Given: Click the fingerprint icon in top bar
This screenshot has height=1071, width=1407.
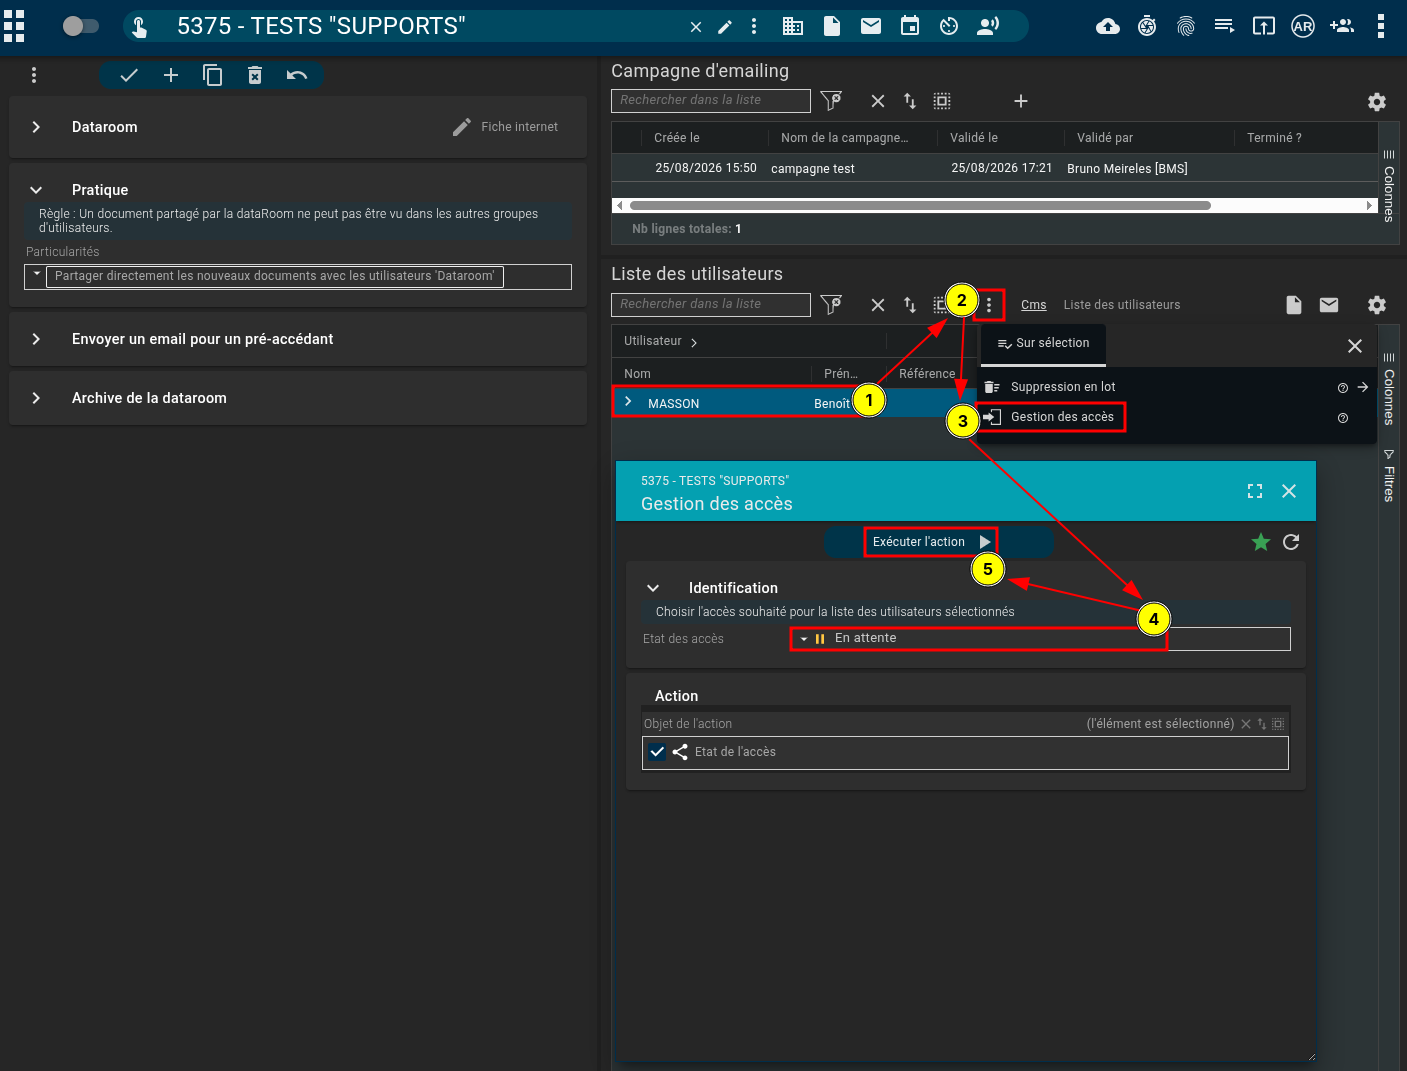Looking at the screenshot, I should tap(1186, 27).
